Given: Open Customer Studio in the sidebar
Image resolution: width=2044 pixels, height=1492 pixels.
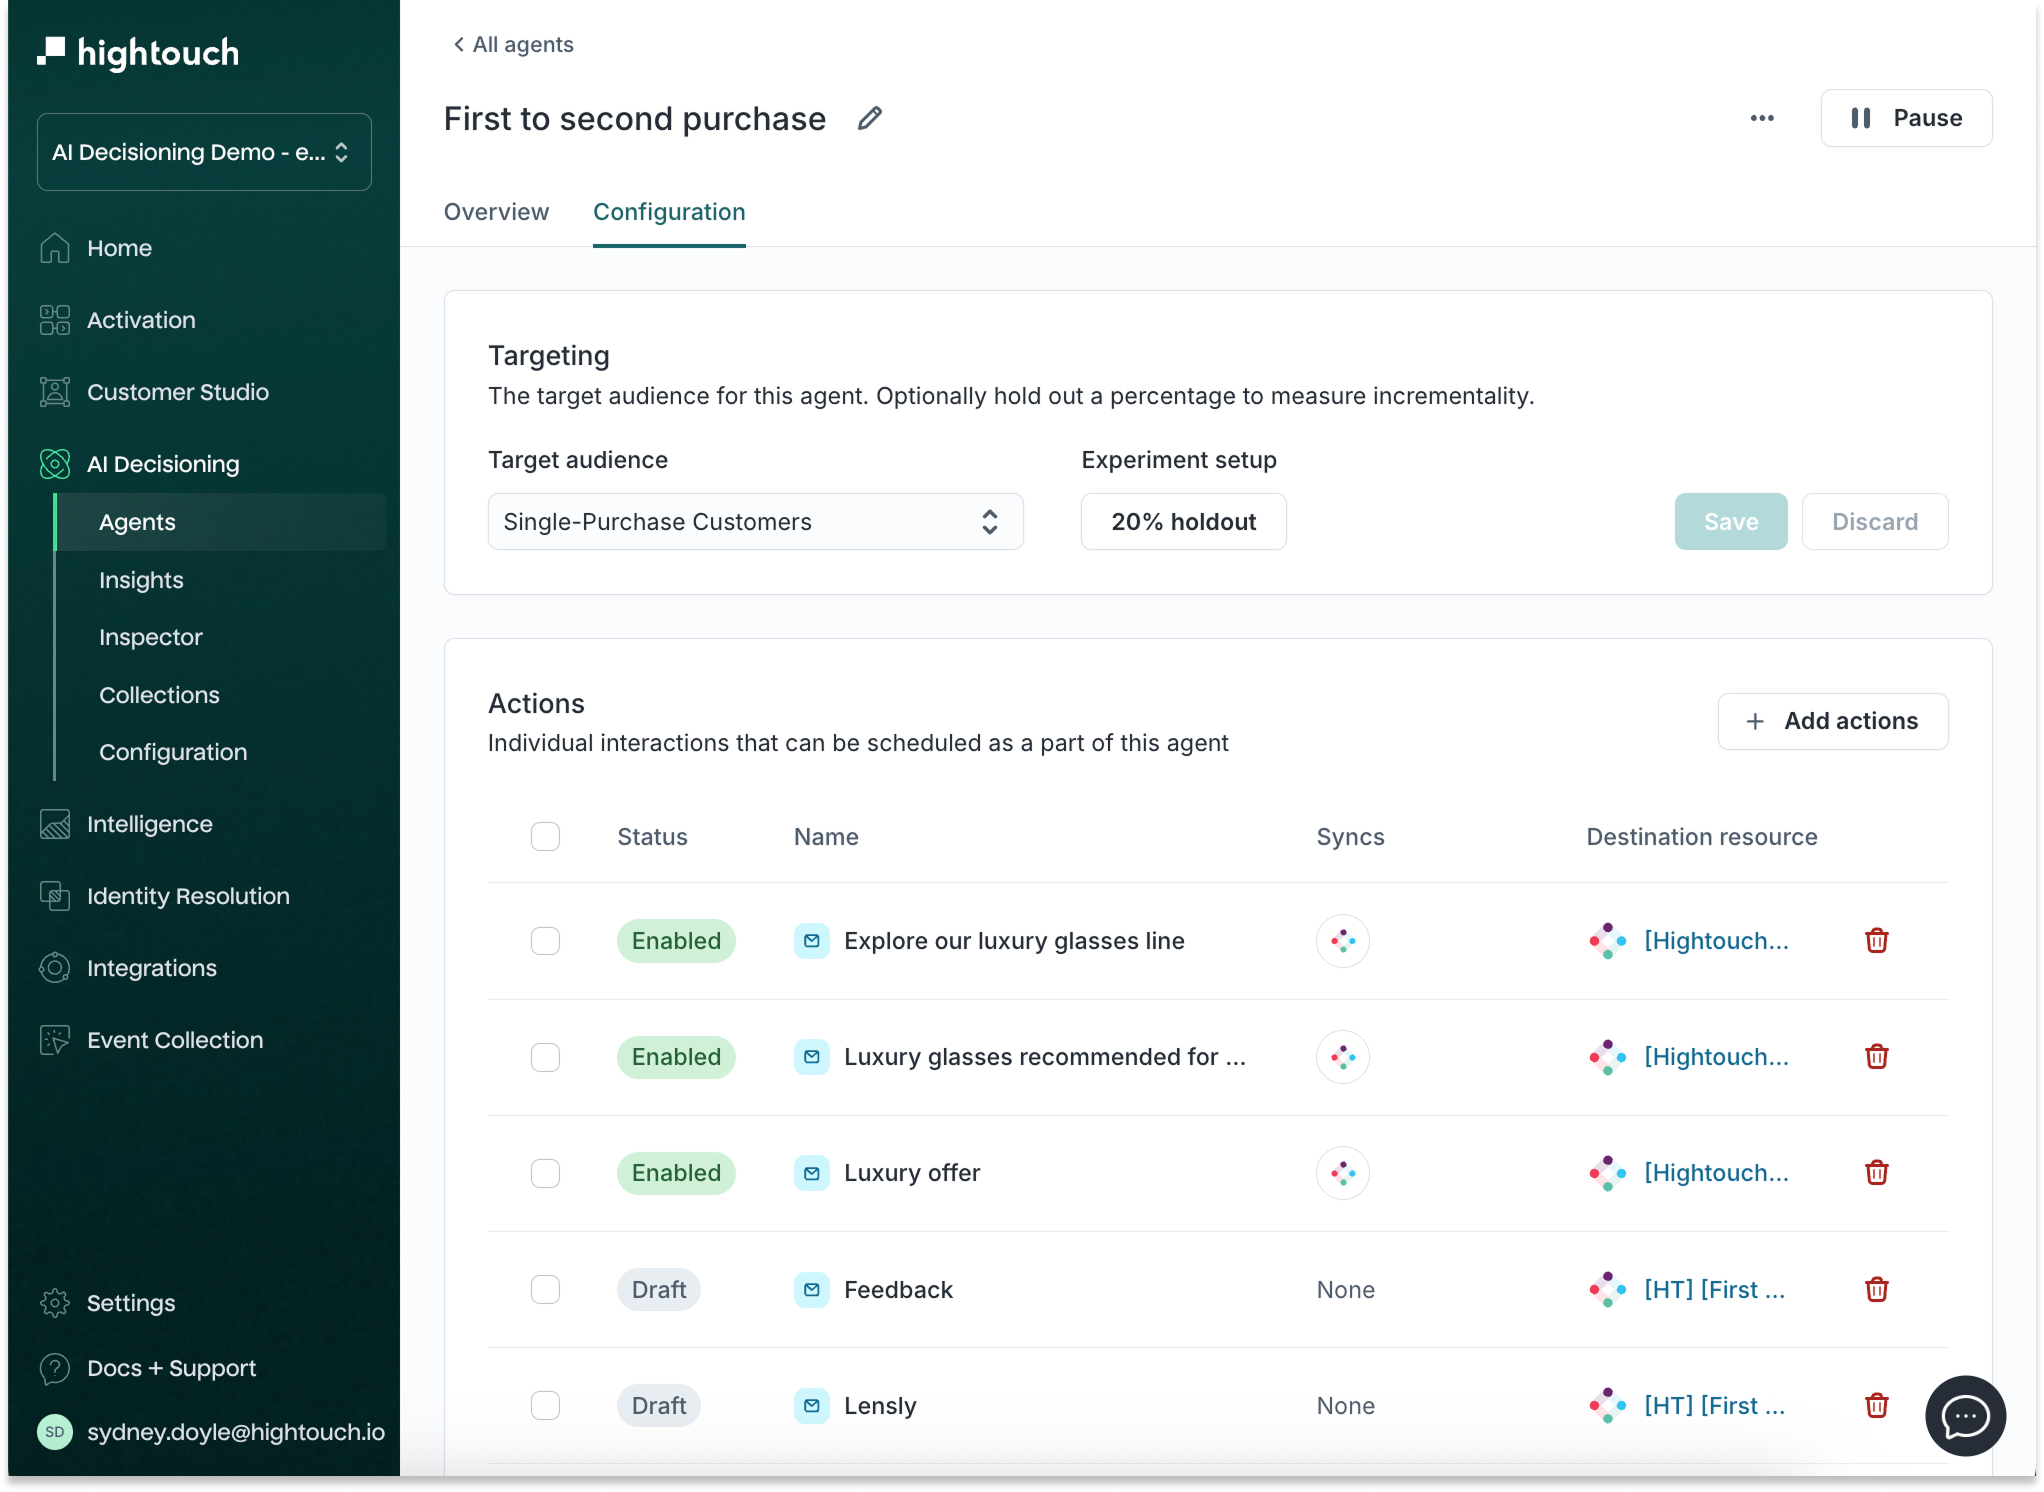Looking at the screenshot, I should coord(177,392).
